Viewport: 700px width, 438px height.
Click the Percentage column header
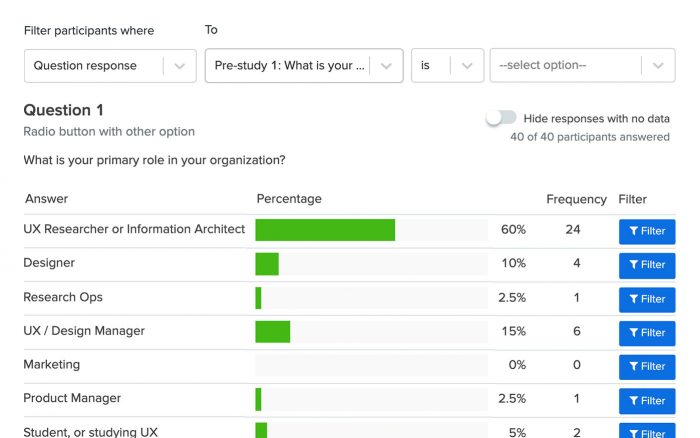[x=289, y=199]
